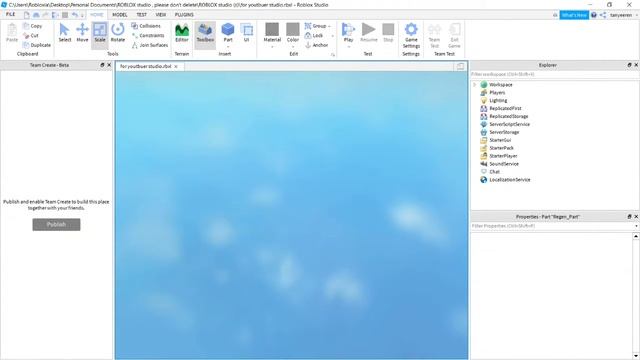Select Players in Explorer
Image resolution: width=640 pixels, height=360 pixels.
[497, 92]
